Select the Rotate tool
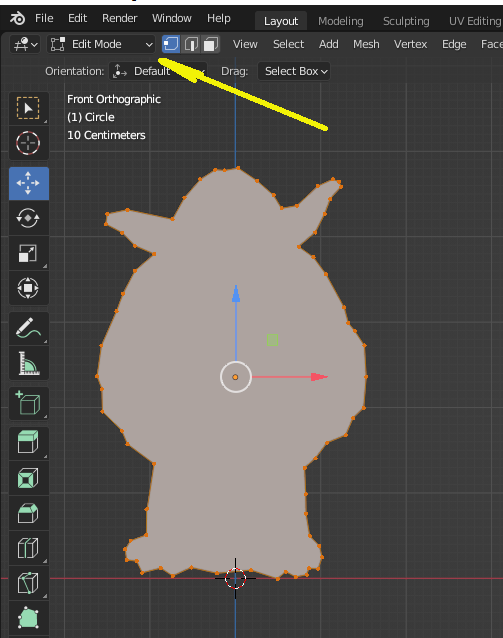503x638 pixels. point(28,218)
